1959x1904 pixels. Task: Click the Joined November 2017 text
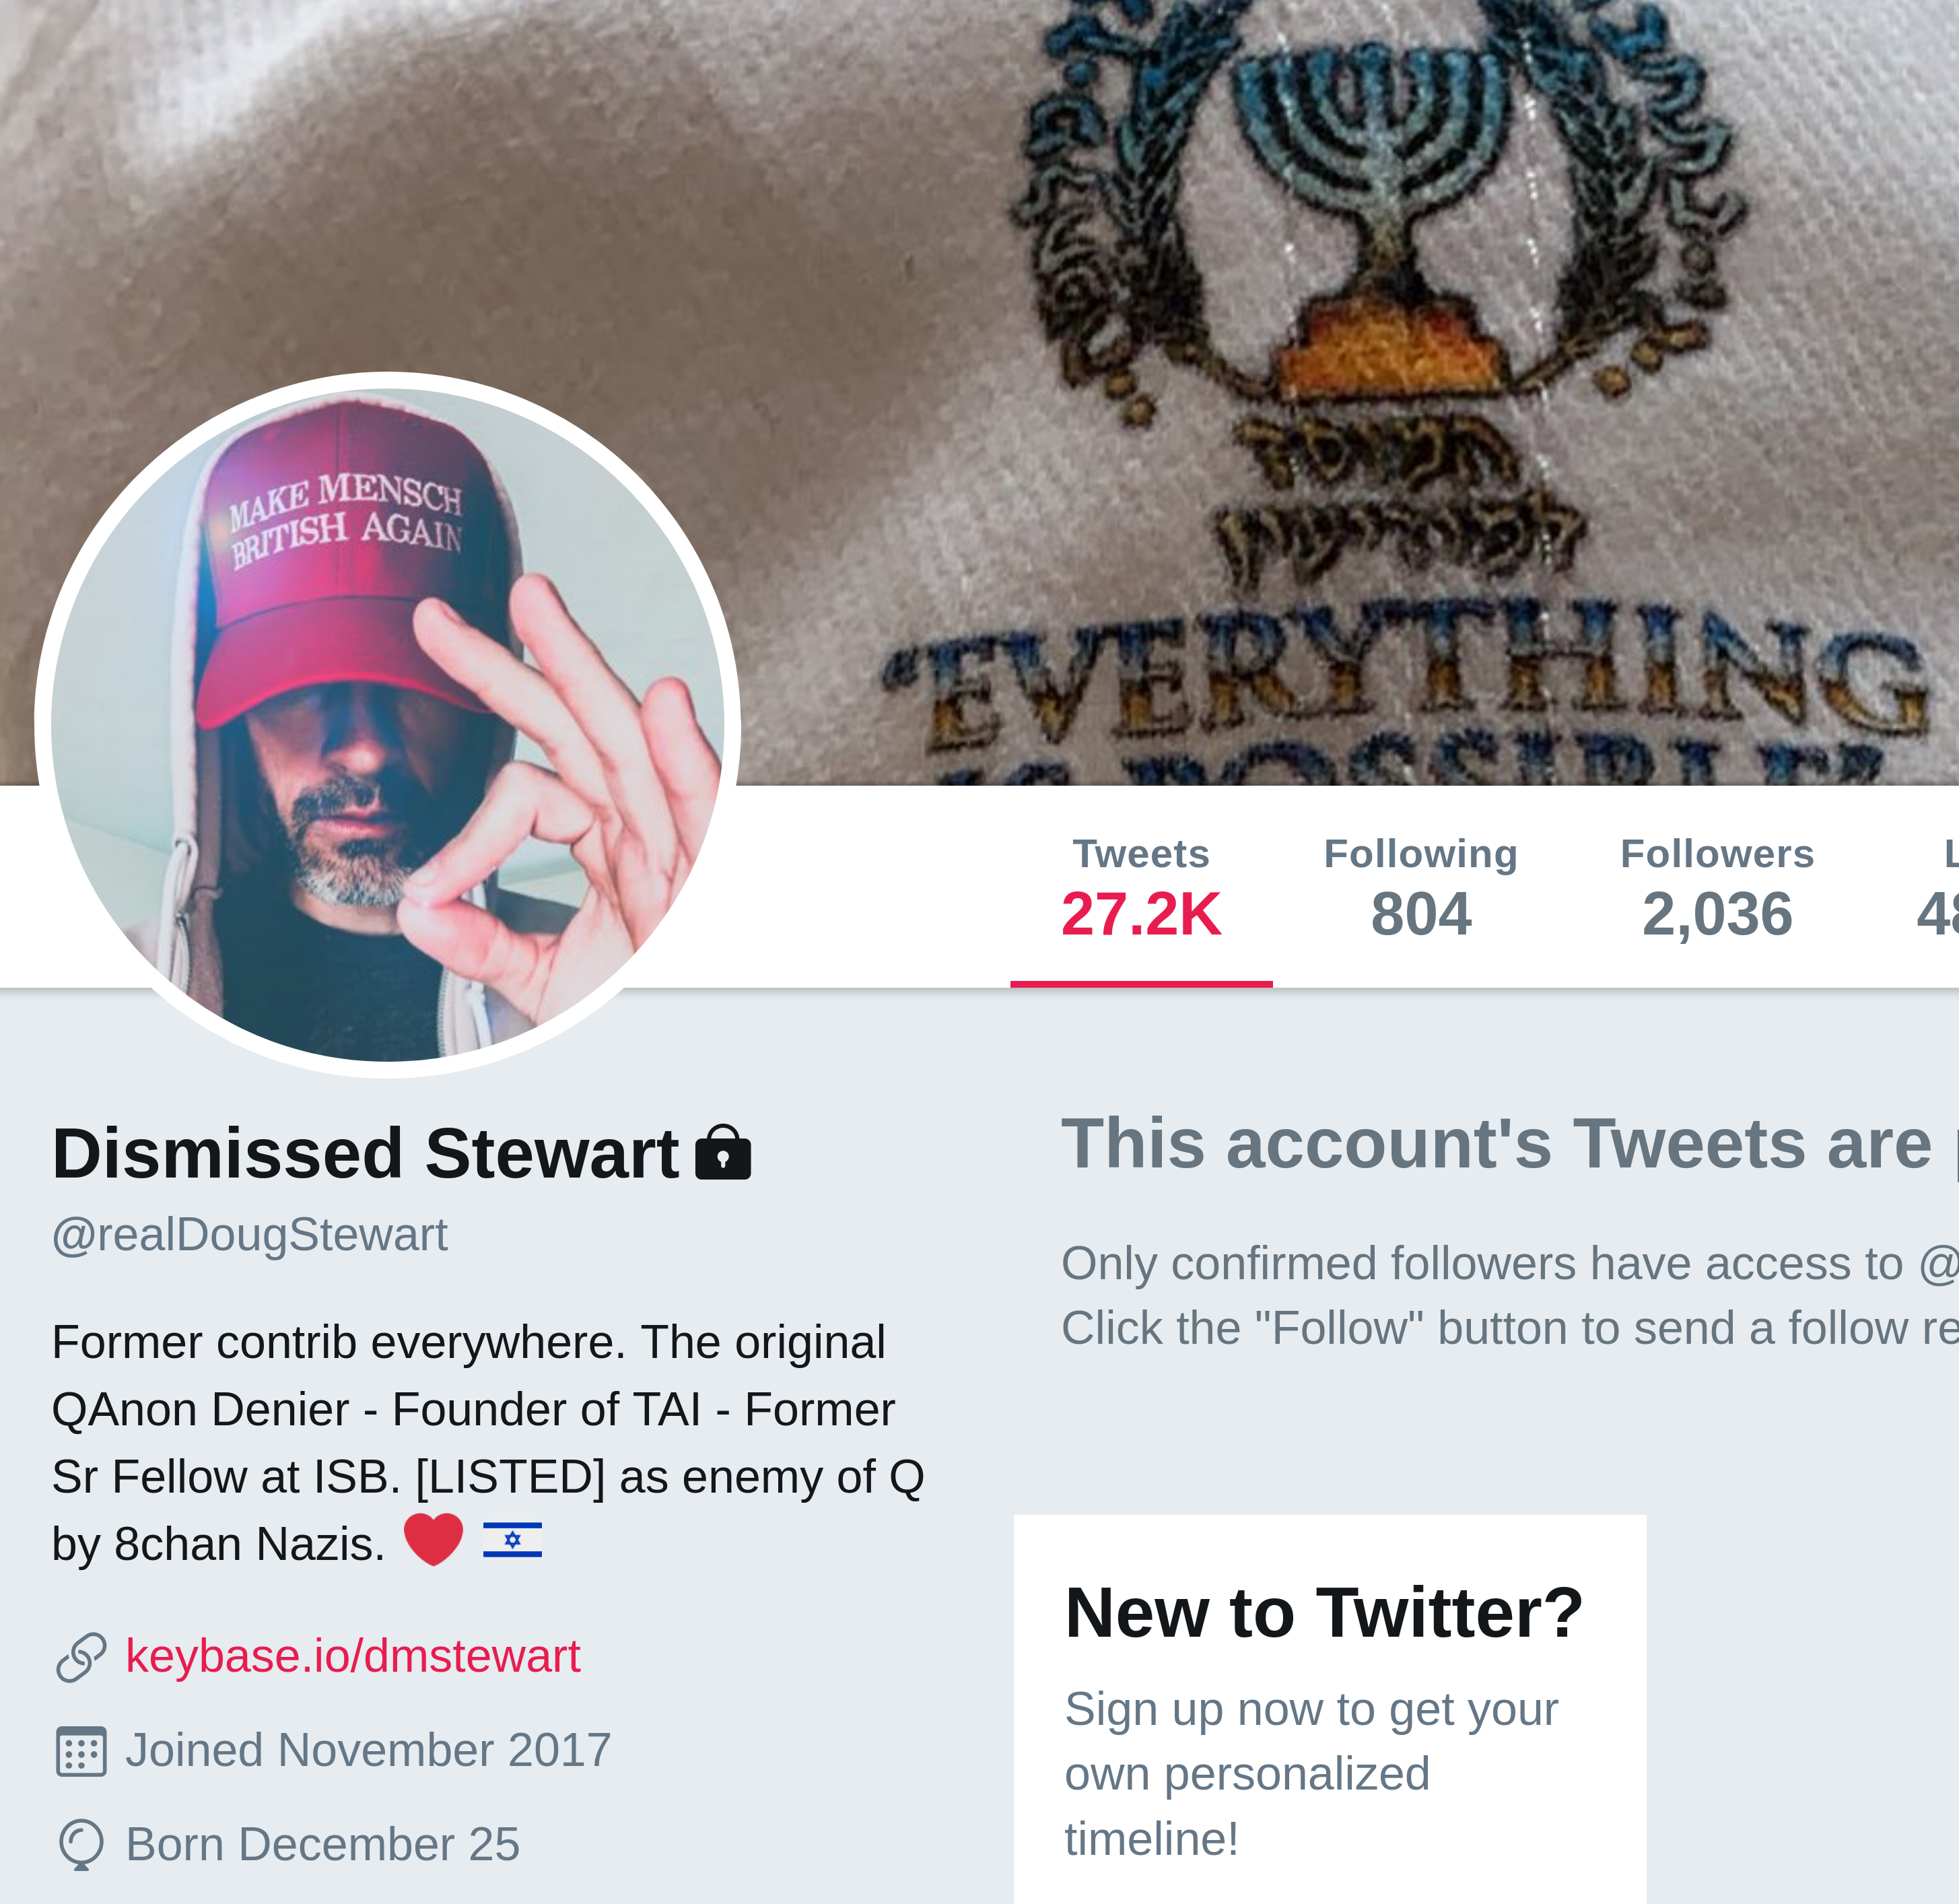coord(368,1751)
